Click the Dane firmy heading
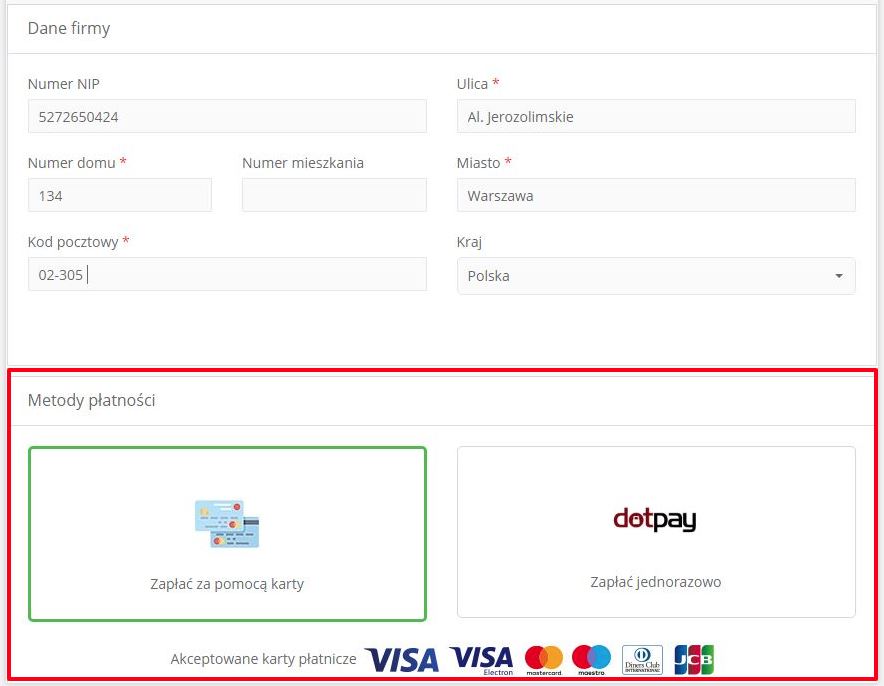This screenshot has height=686, width=884. point(69,28)
